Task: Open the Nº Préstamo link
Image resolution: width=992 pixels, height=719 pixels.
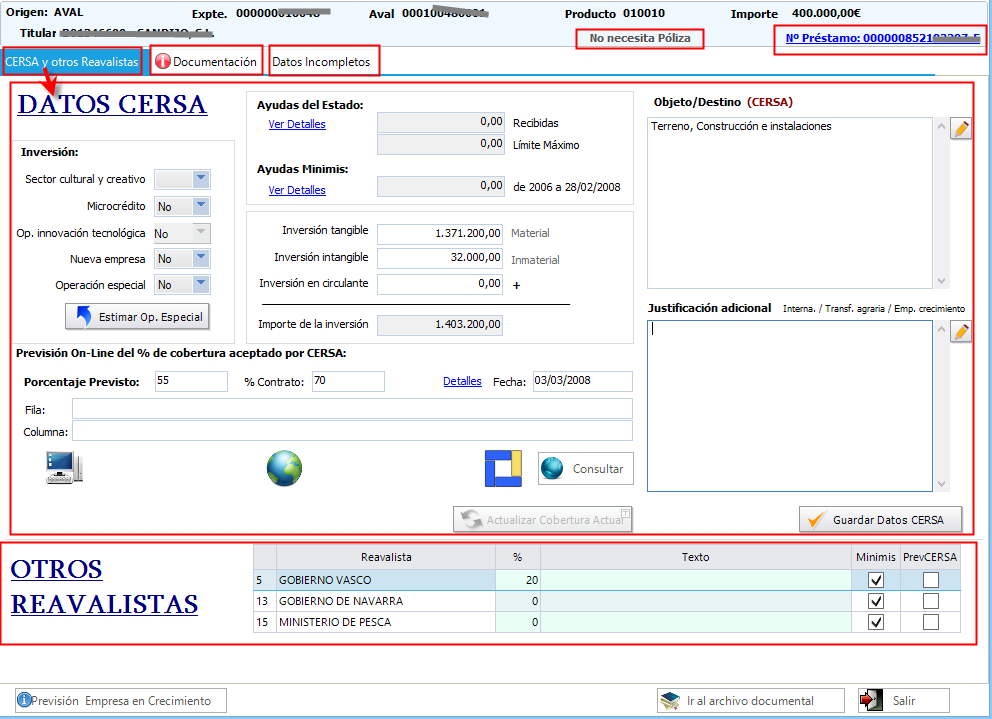Action: pos(883,38)
